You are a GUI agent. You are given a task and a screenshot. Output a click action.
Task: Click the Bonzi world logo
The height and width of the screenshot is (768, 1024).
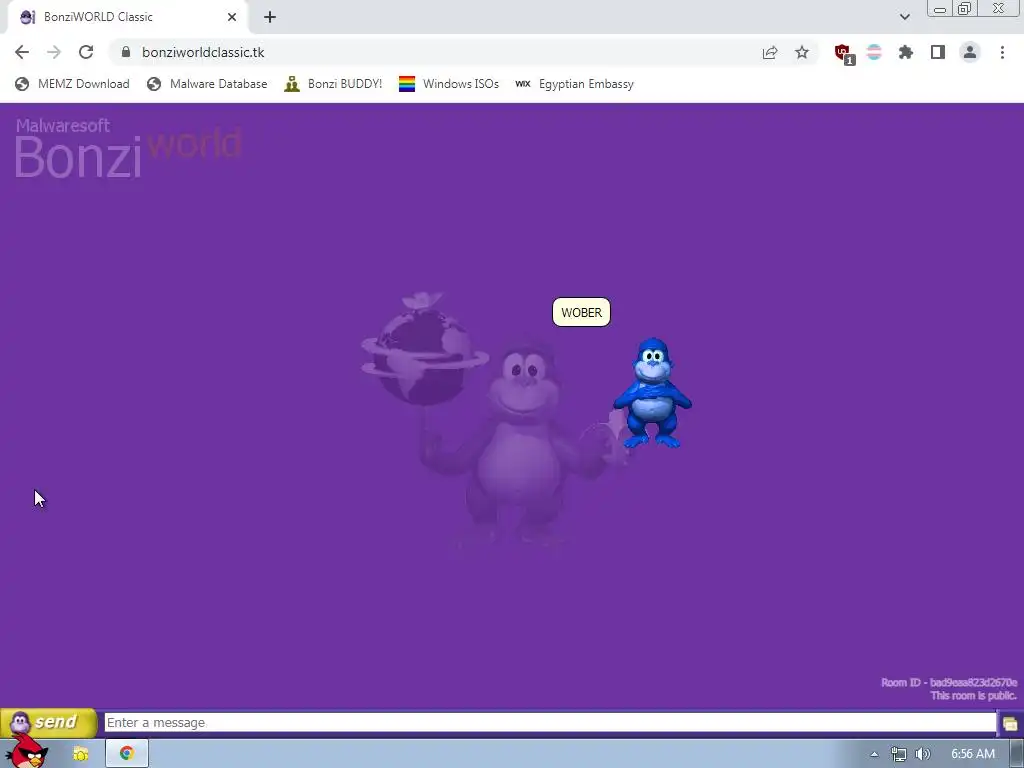coord(128,148)
